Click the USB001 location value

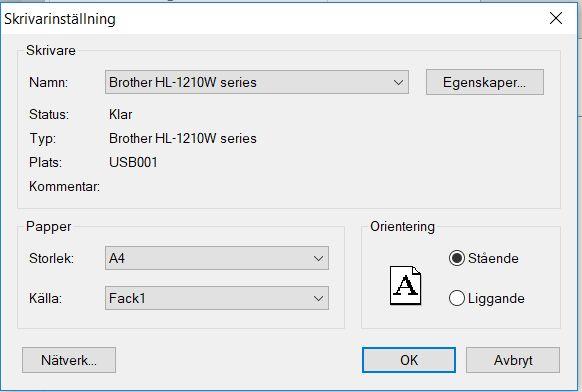[133, 162]
